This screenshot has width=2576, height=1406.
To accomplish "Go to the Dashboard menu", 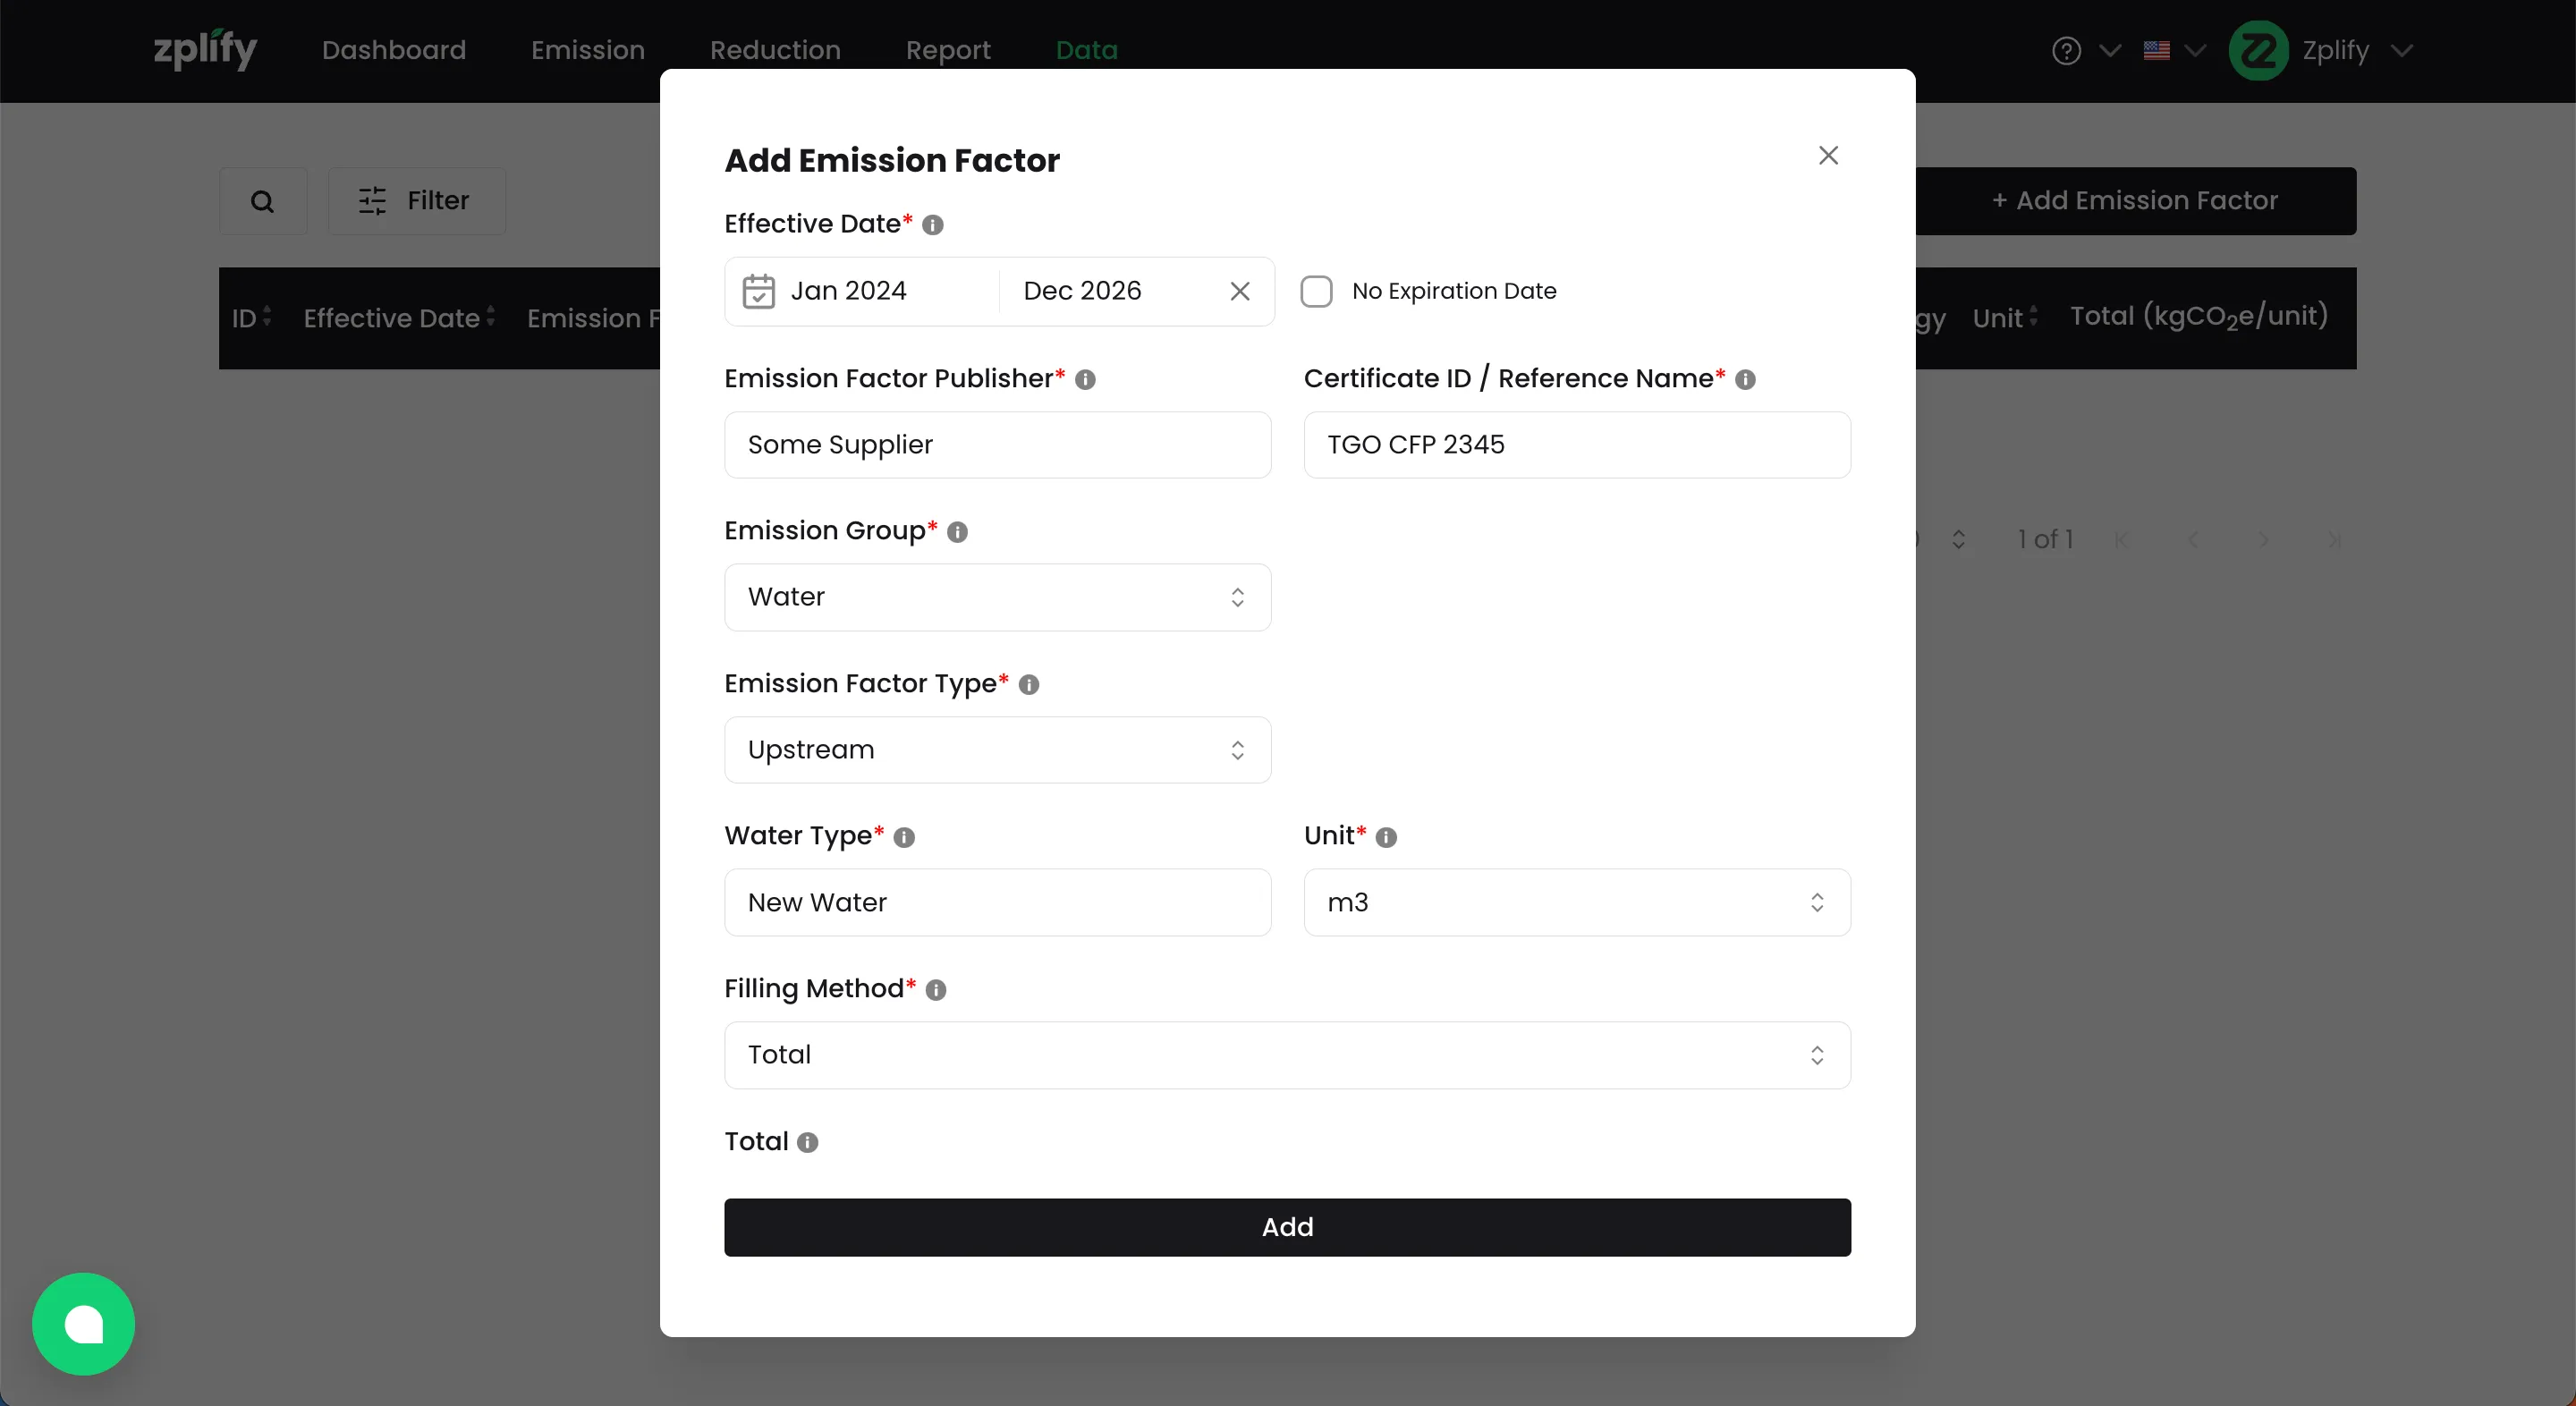I will (x=394, y=50).
